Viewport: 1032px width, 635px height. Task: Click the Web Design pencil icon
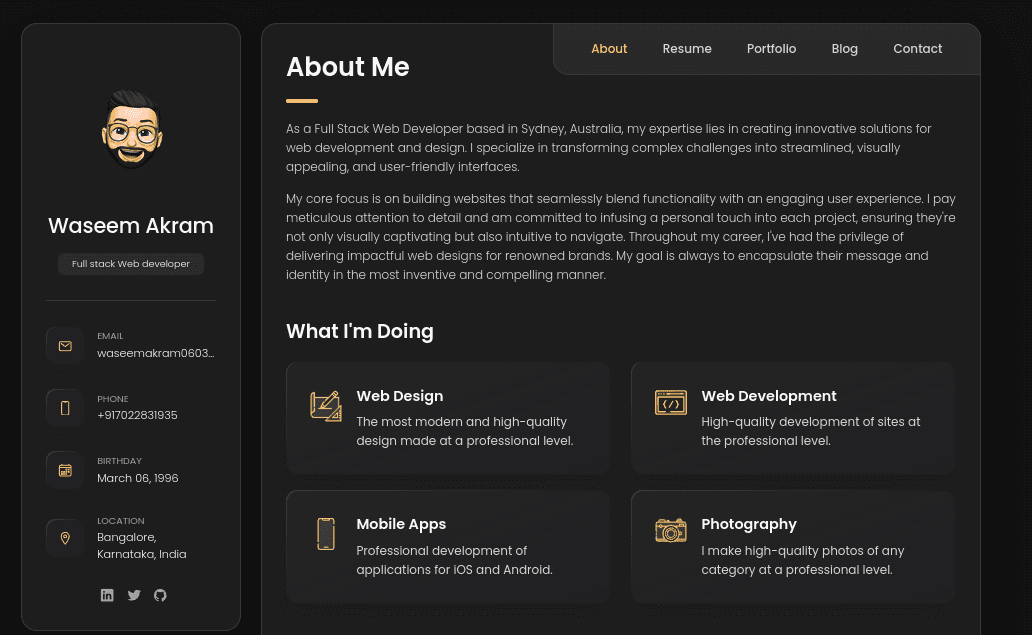point(326,406)
